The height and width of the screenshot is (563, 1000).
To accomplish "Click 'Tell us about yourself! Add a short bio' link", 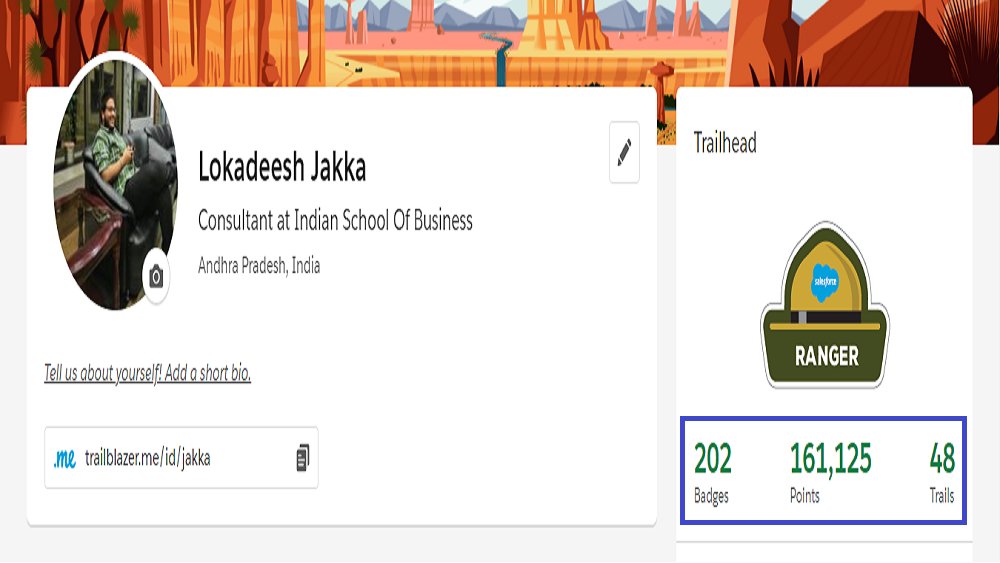I will coord(147,372).
